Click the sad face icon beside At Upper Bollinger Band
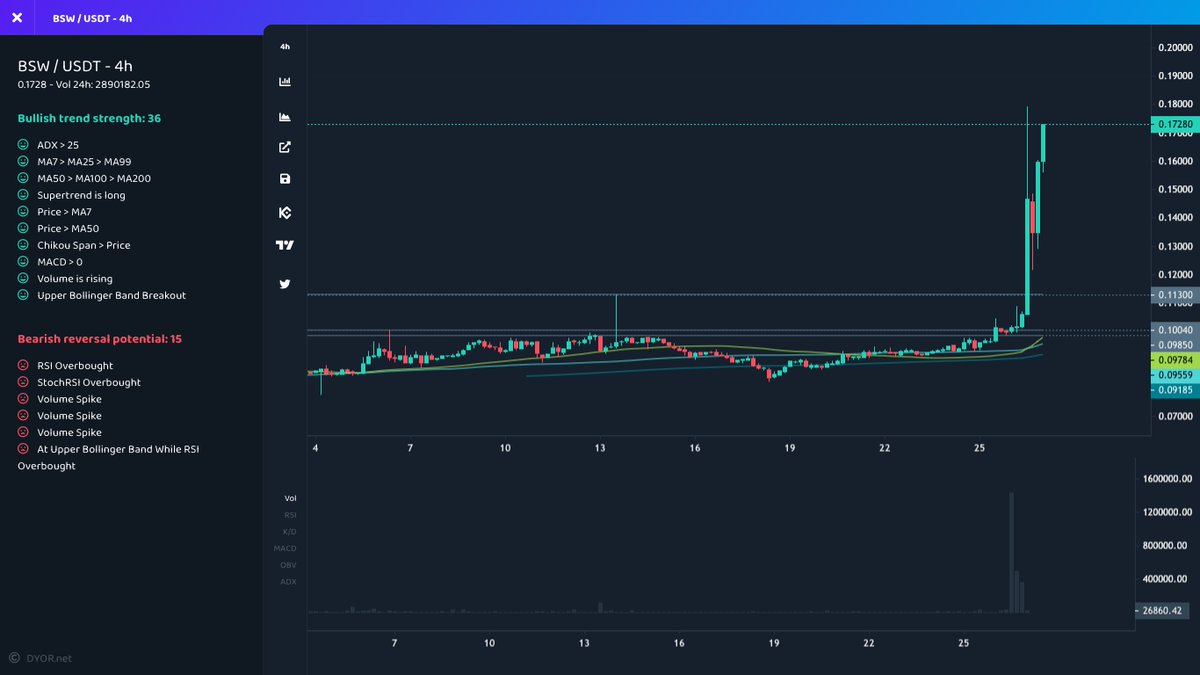The width and height of the screenshot is (1200, 675). point(23,449)
